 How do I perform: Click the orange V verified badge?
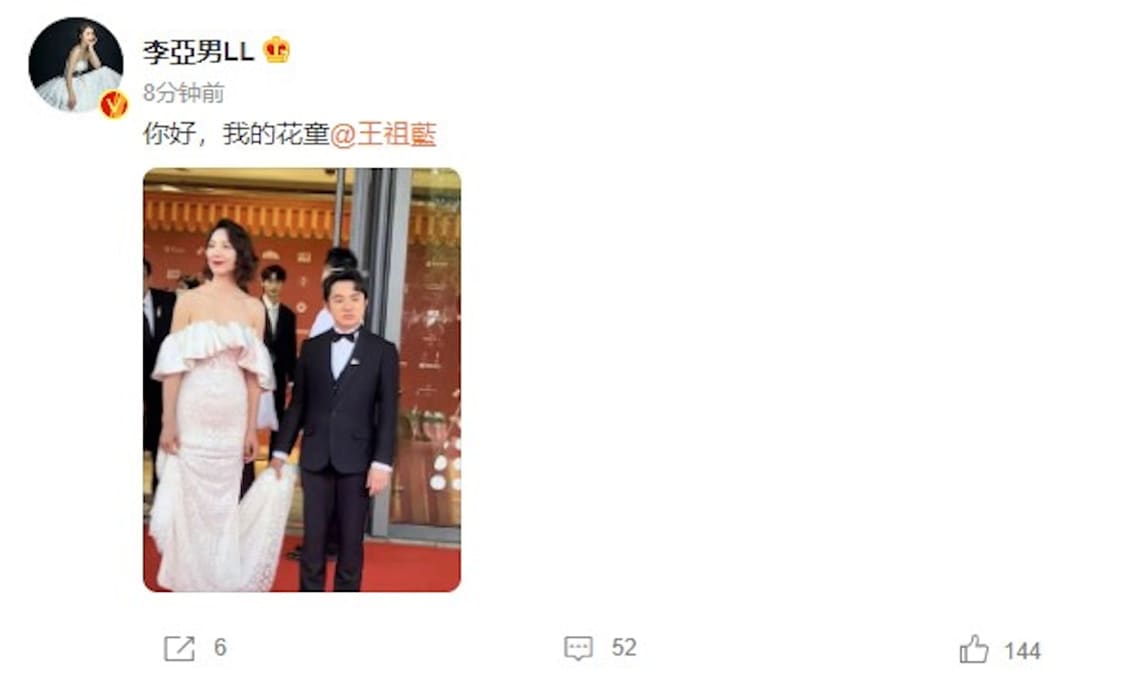114,104
